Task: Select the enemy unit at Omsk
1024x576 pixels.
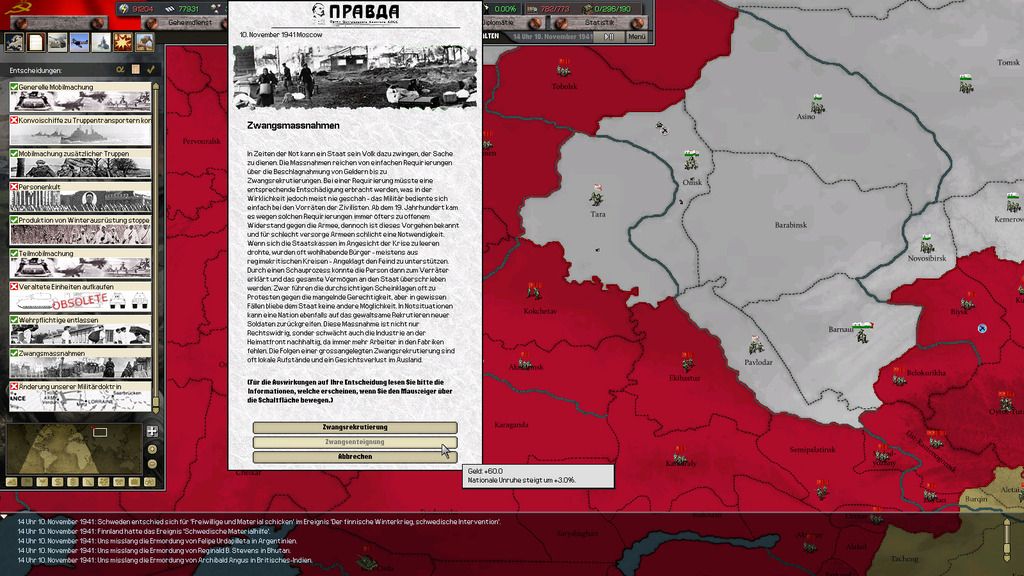Action: pos(691,159)
